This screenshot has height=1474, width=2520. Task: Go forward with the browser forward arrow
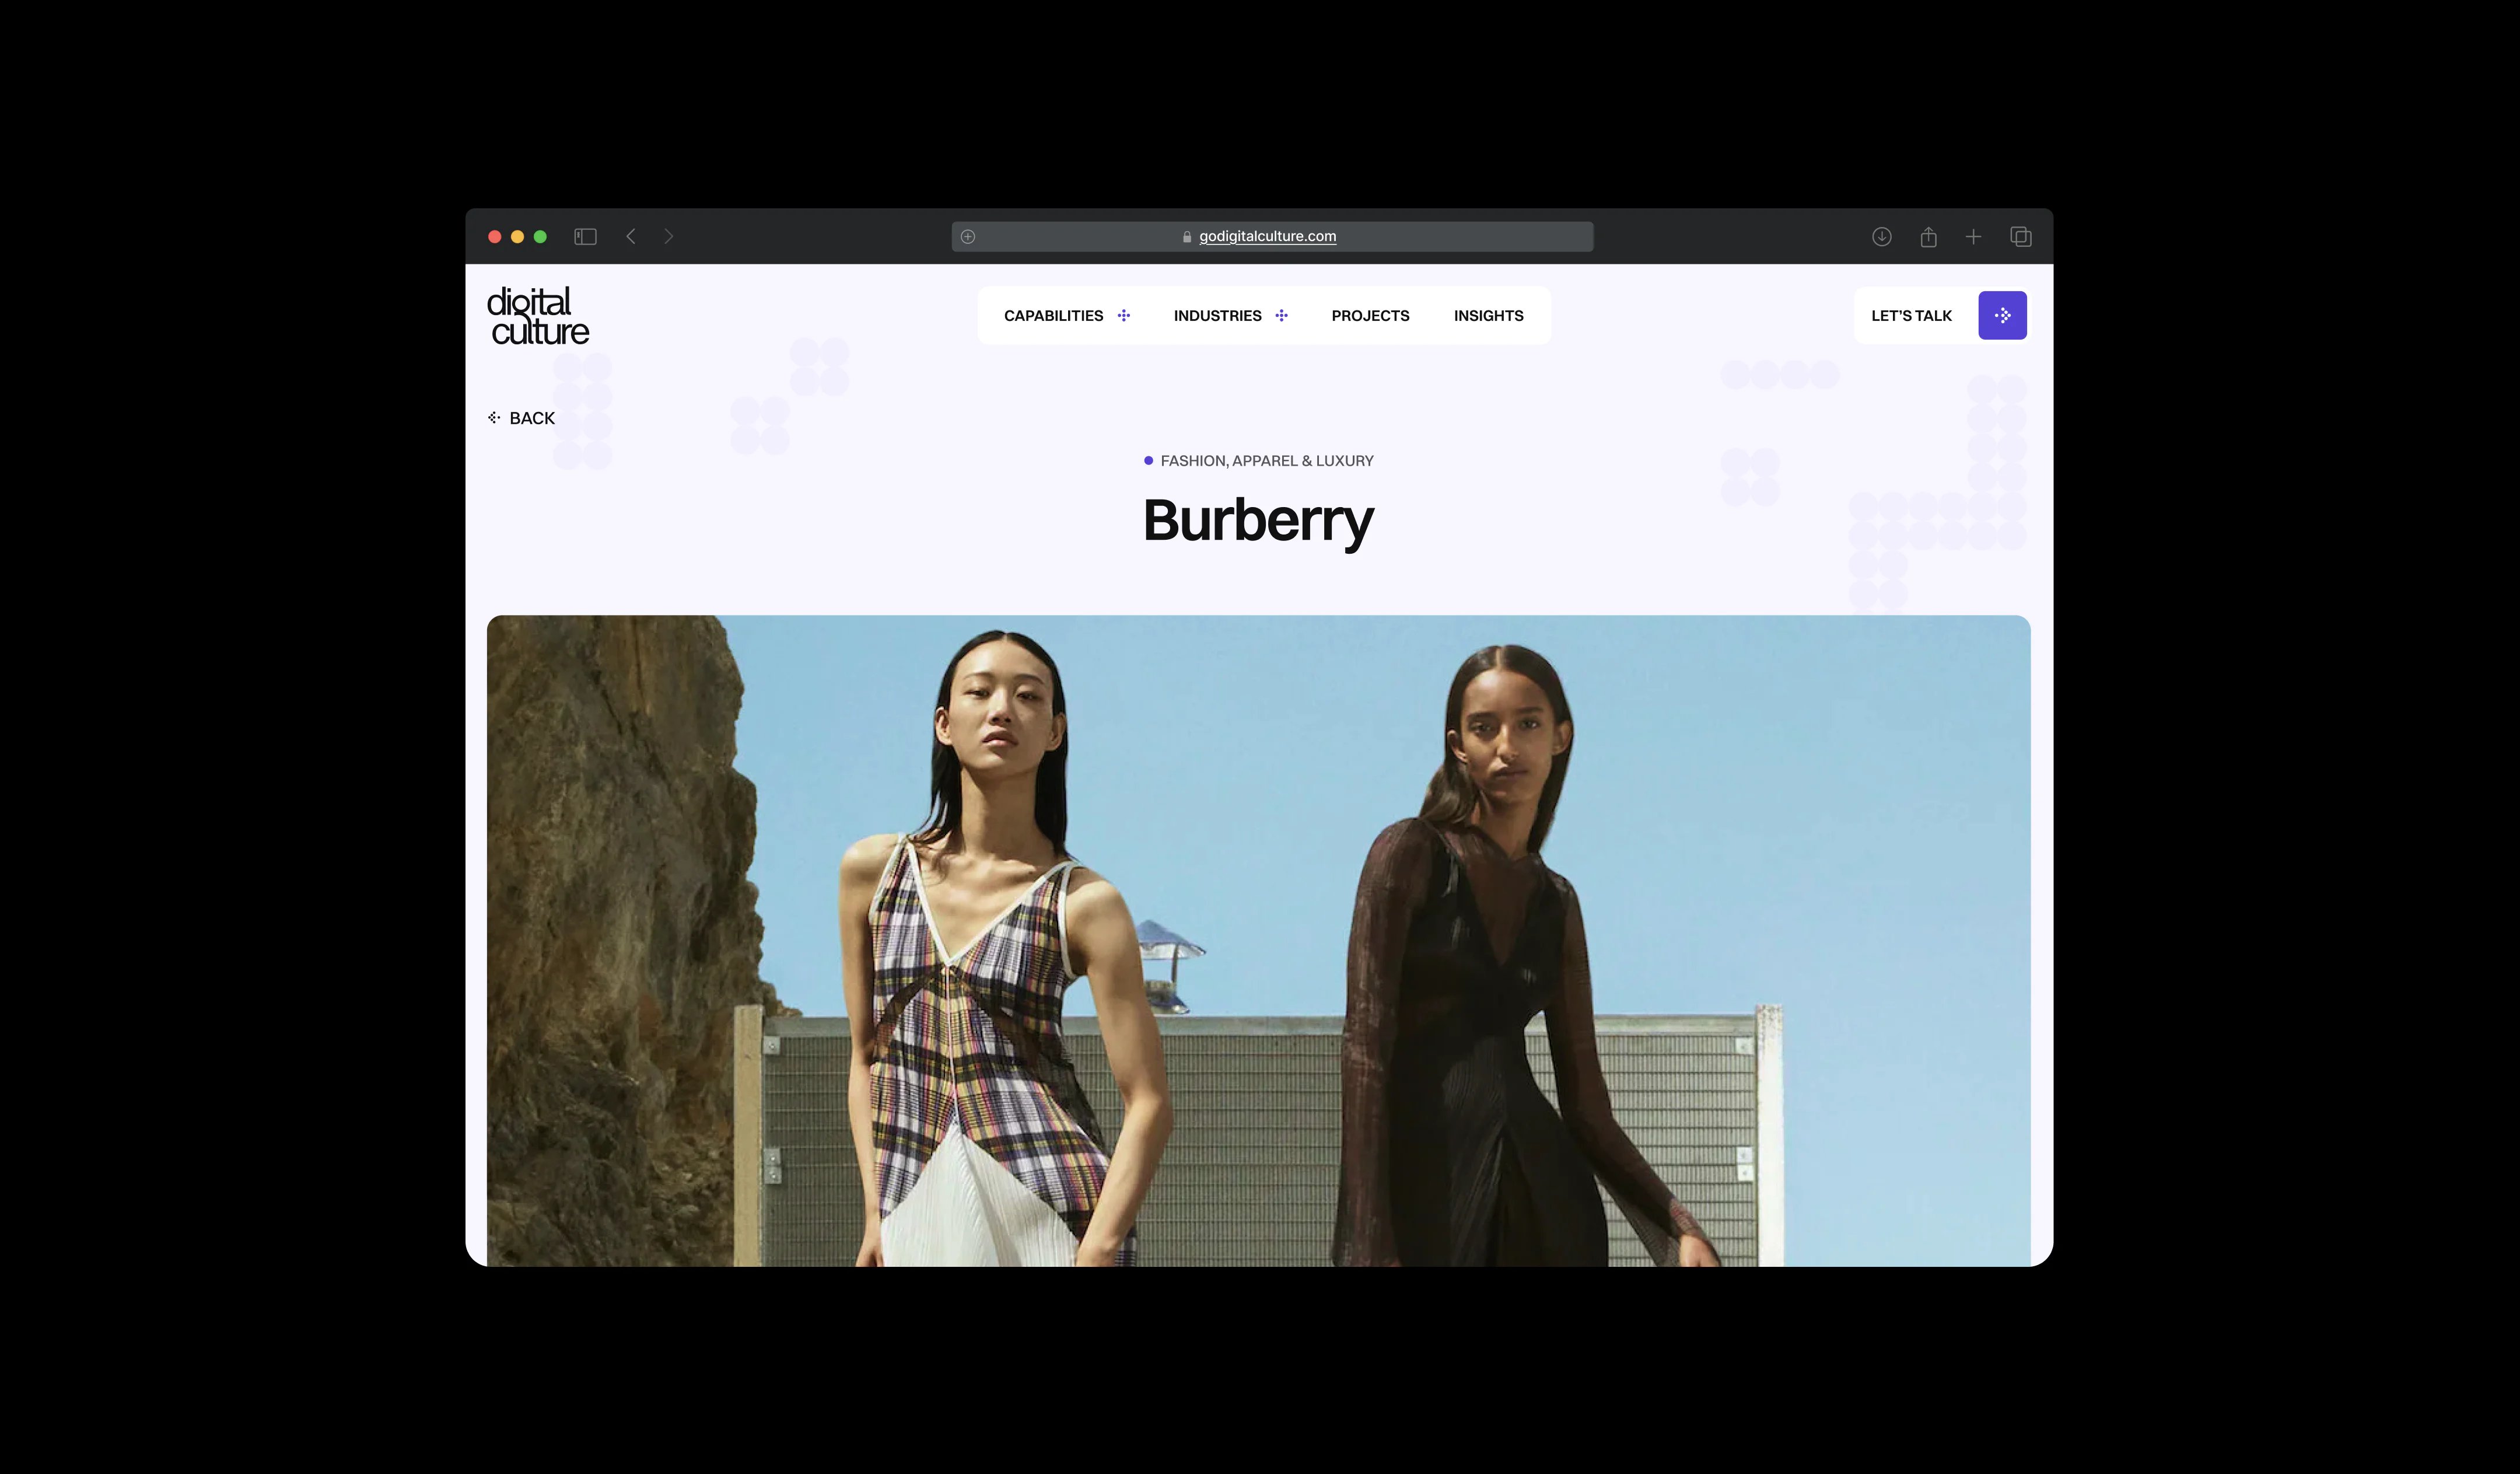[x=669, y=237]
